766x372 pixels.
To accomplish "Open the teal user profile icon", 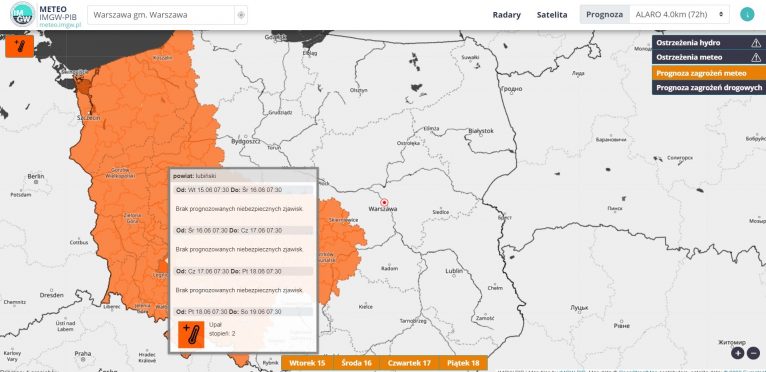I will coord(747,14).
